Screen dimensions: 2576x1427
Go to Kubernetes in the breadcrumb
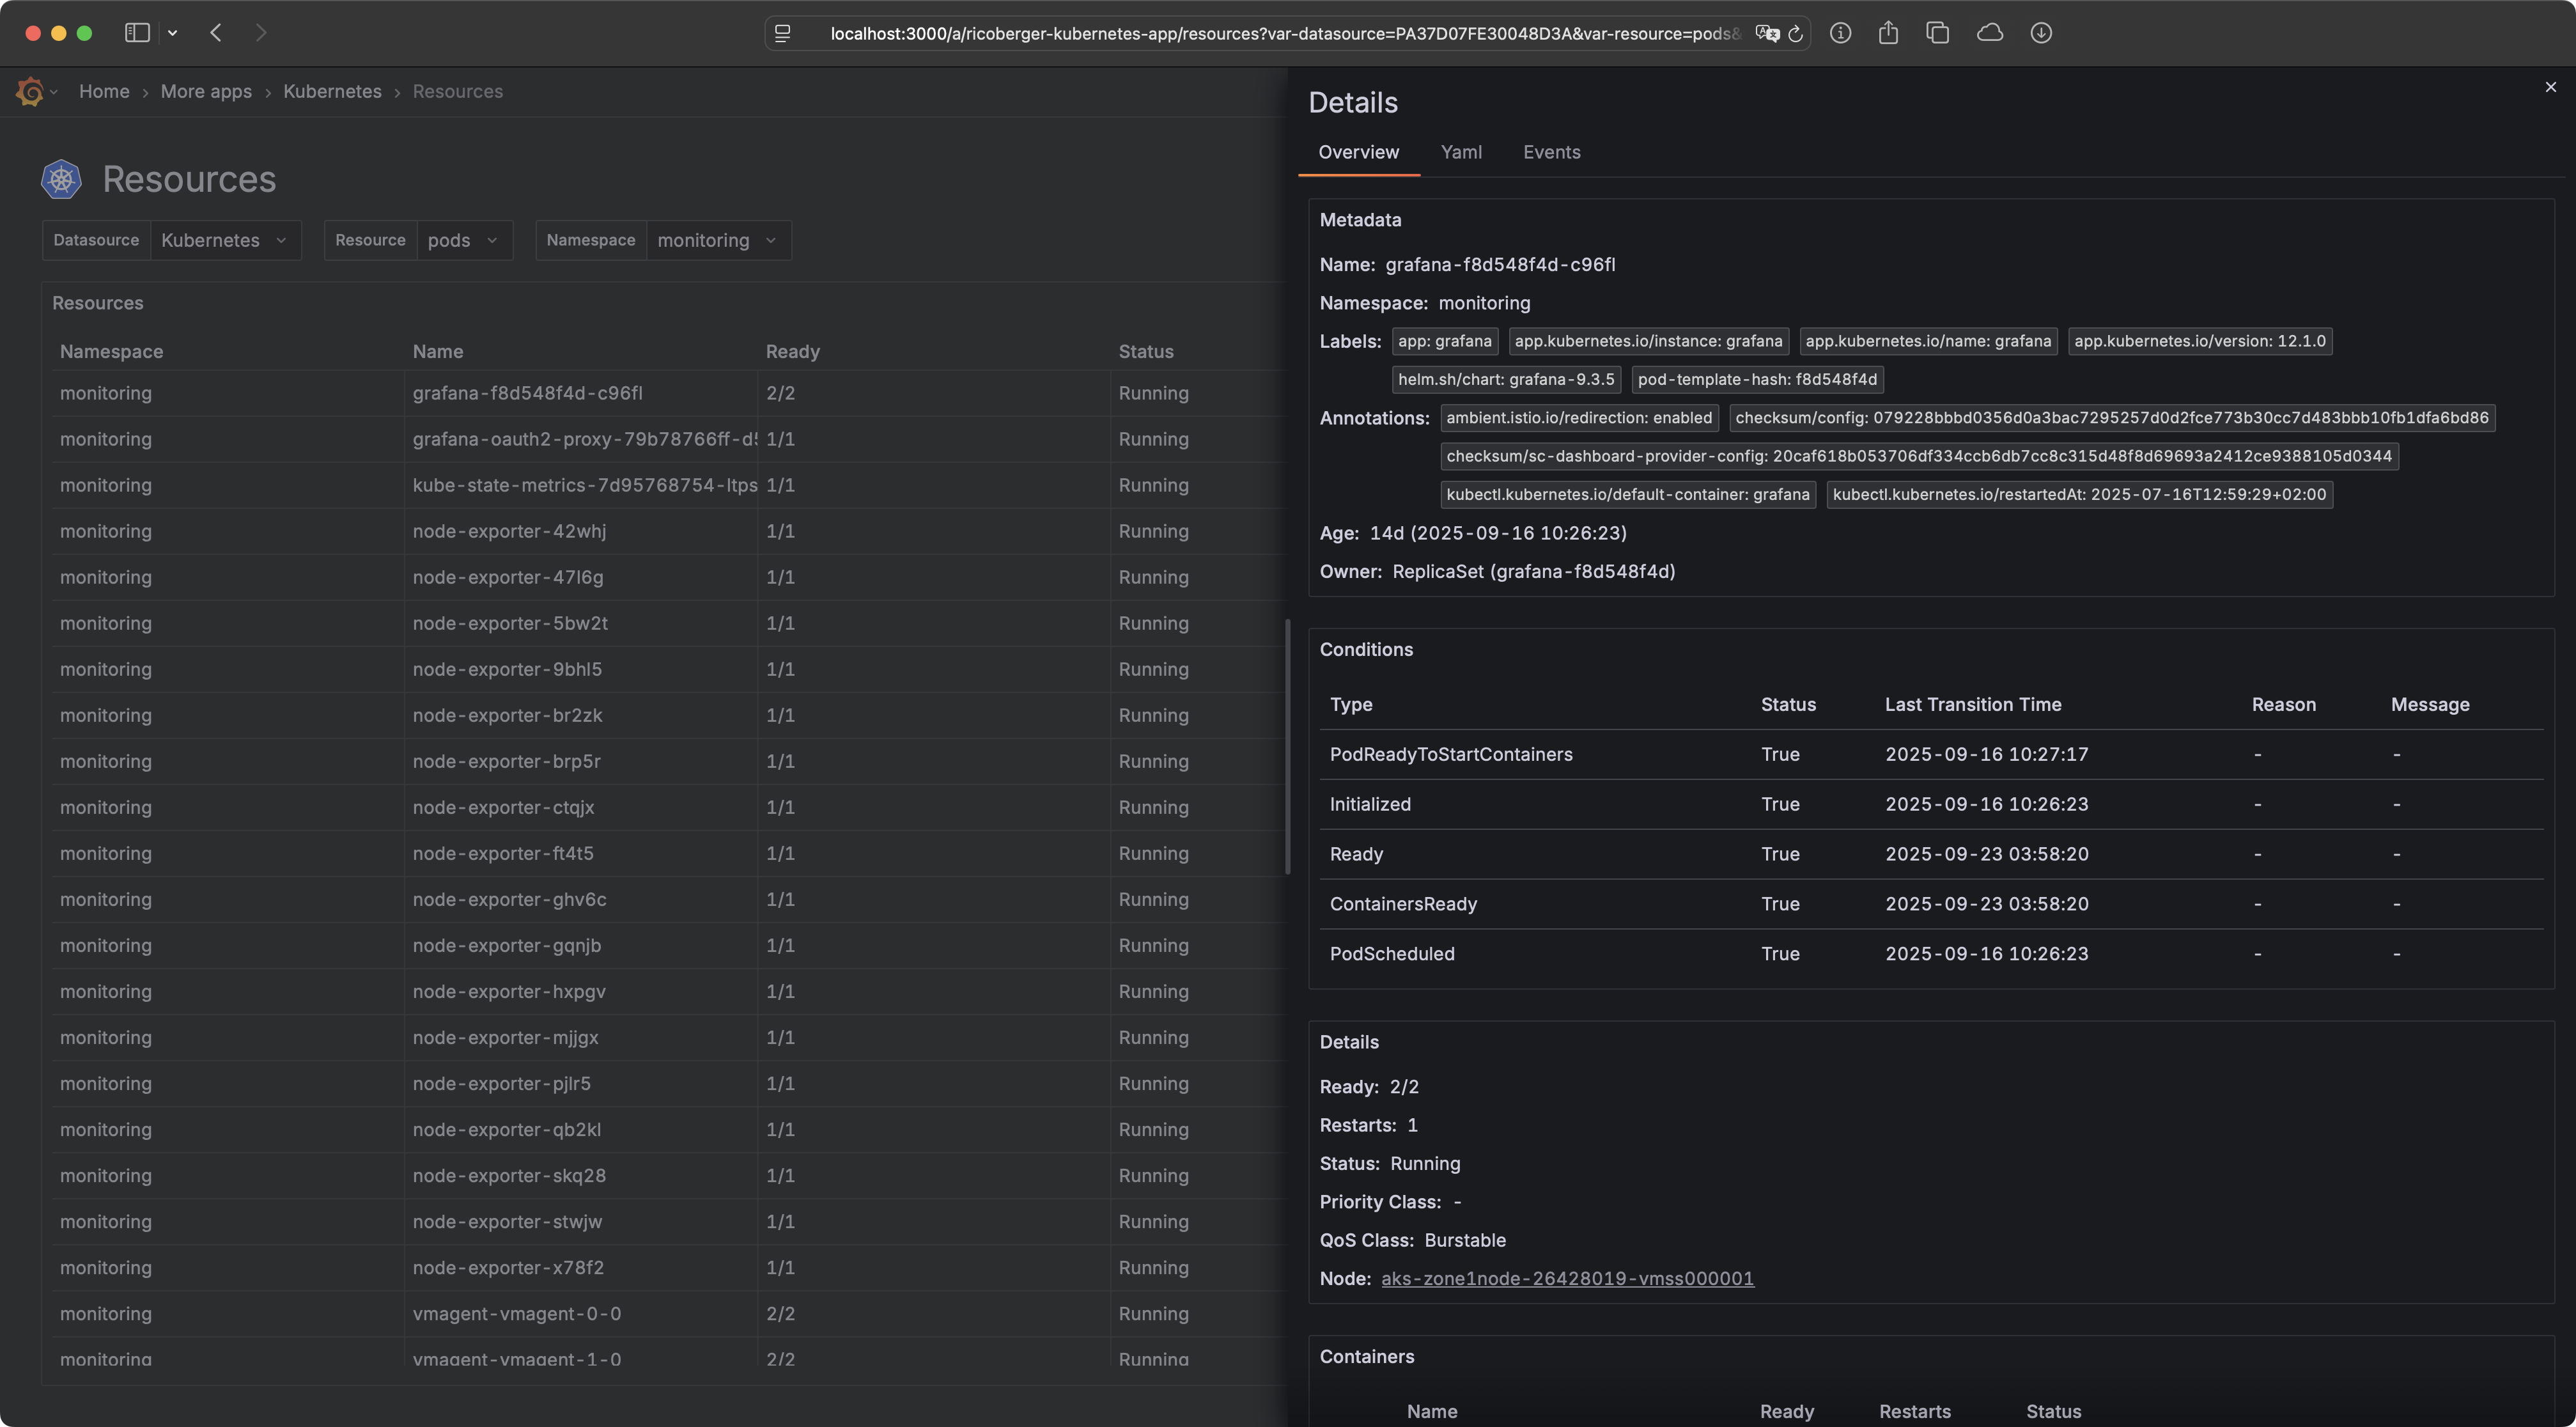pyautogui.click(x=332, y=91)
